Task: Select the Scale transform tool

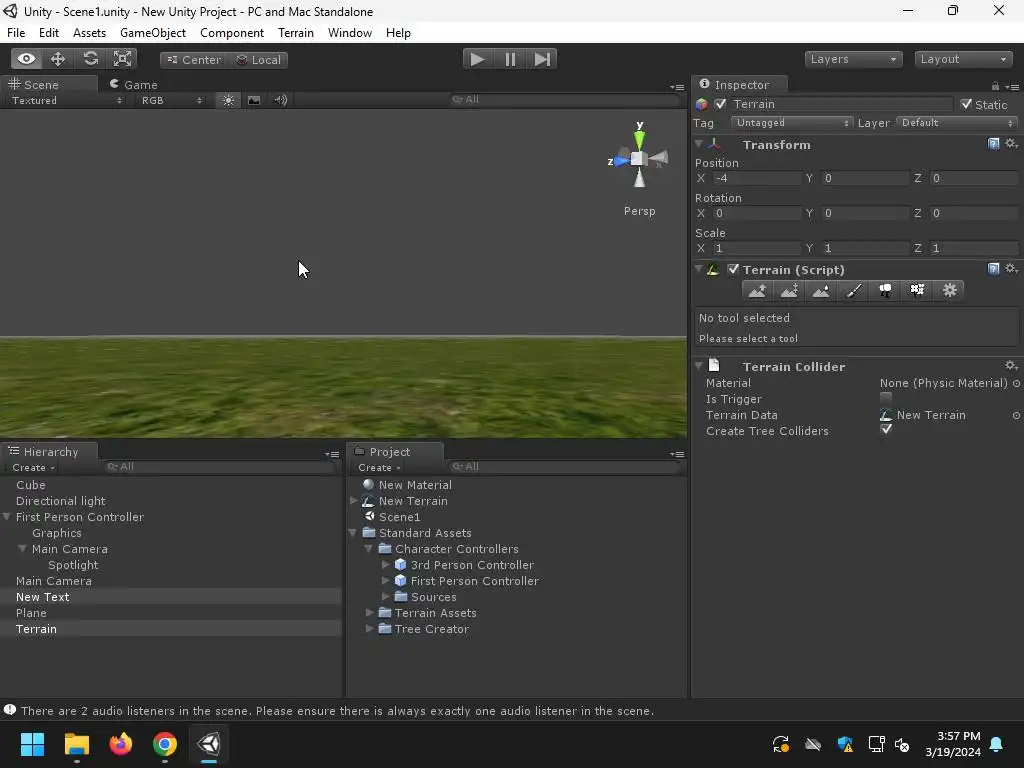Action: pyautogui.click(x=122, y=59)
